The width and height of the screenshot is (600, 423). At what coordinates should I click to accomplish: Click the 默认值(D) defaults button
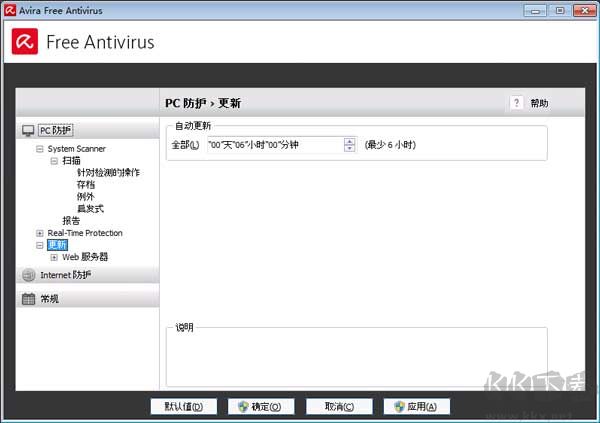click(184, 406)
